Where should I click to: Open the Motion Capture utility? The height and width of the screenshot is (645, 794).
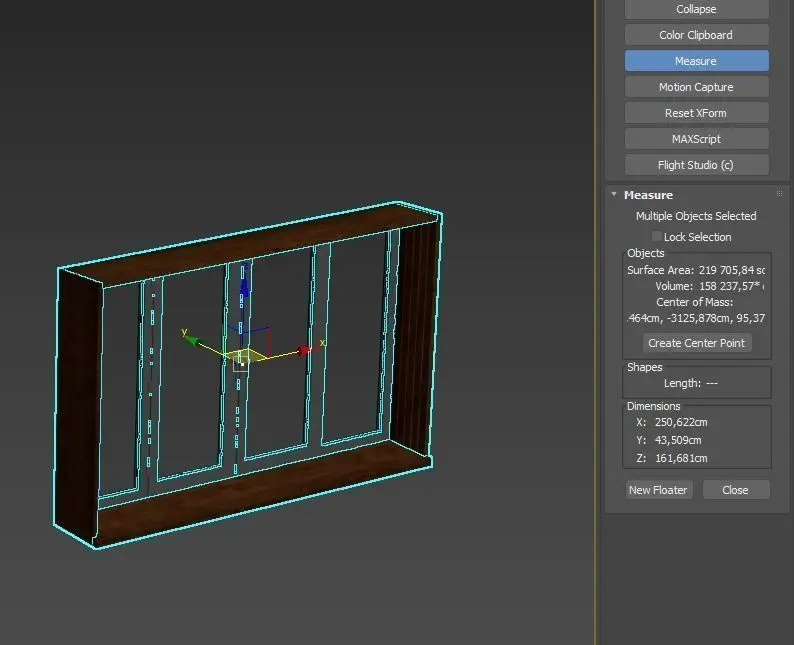[x=696, y=87]
